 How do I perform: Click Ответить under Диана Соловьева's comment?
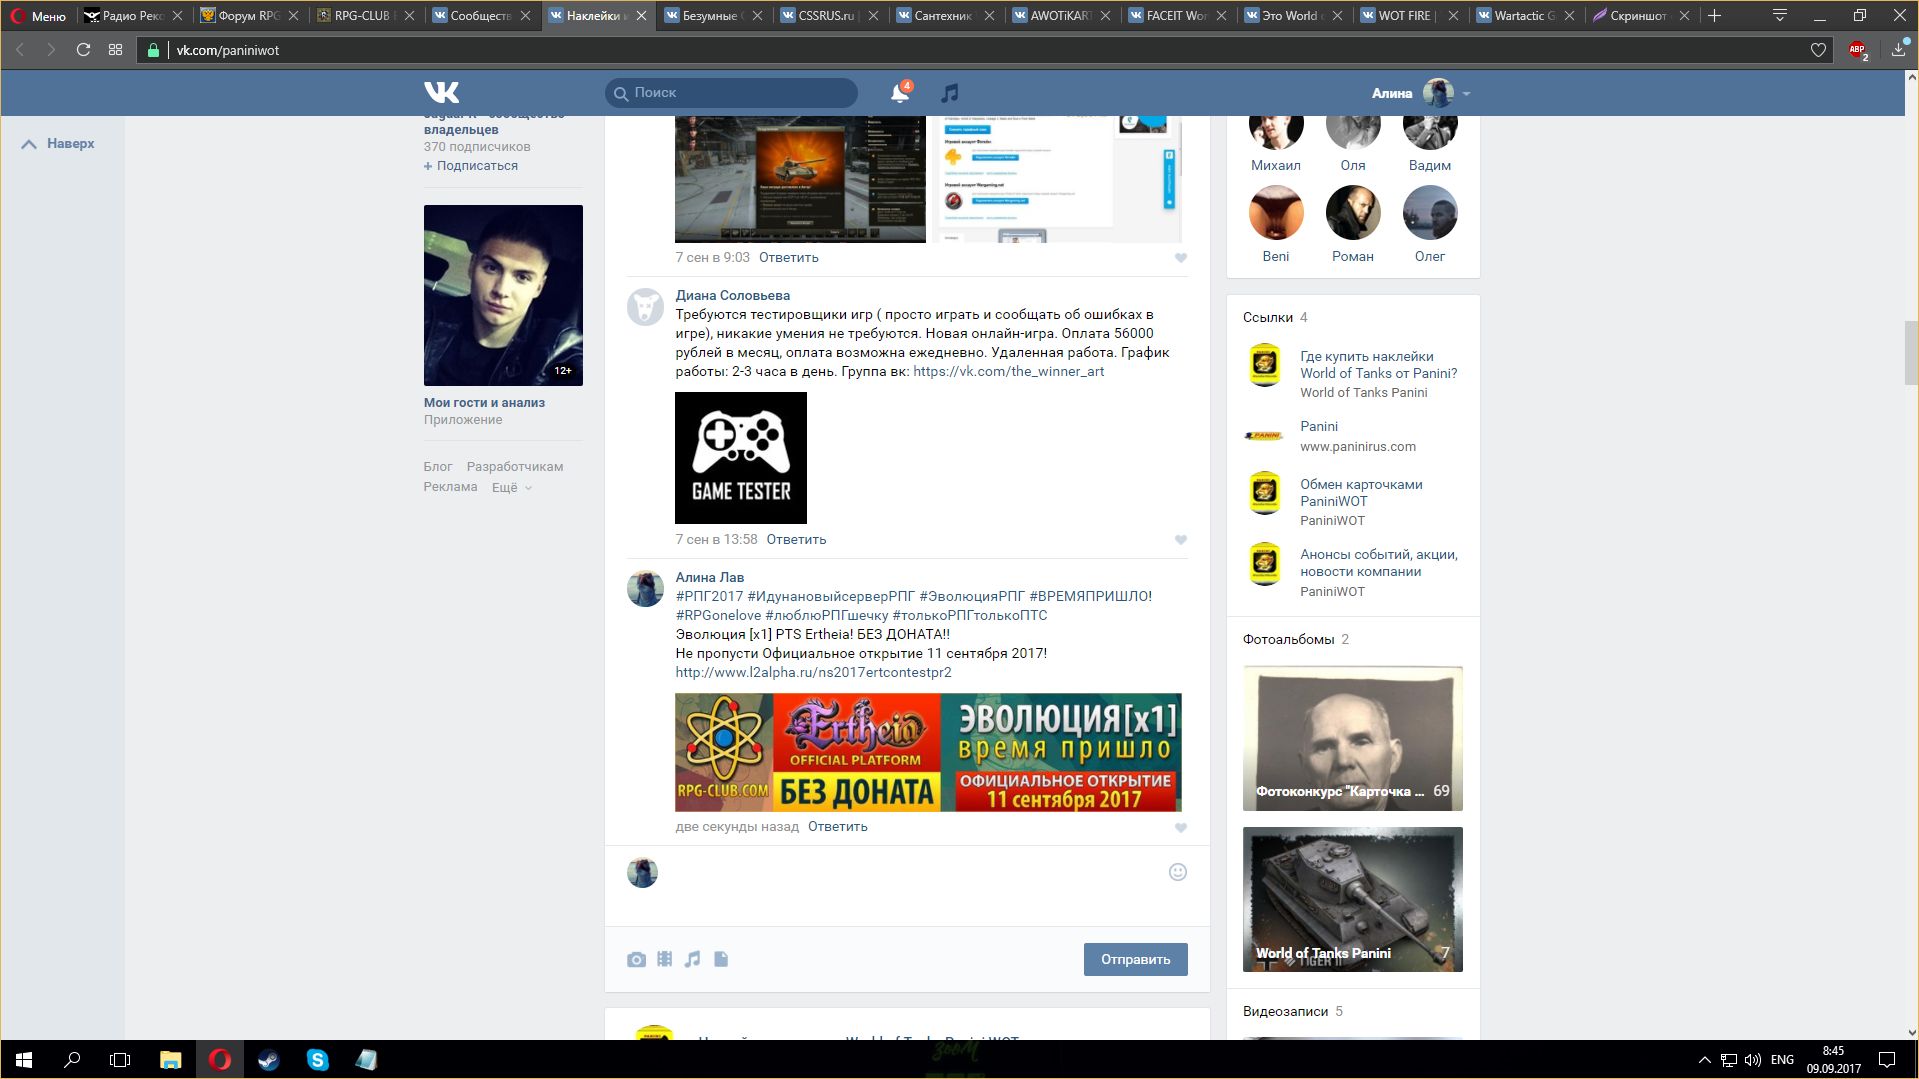[x=796, y=540]
